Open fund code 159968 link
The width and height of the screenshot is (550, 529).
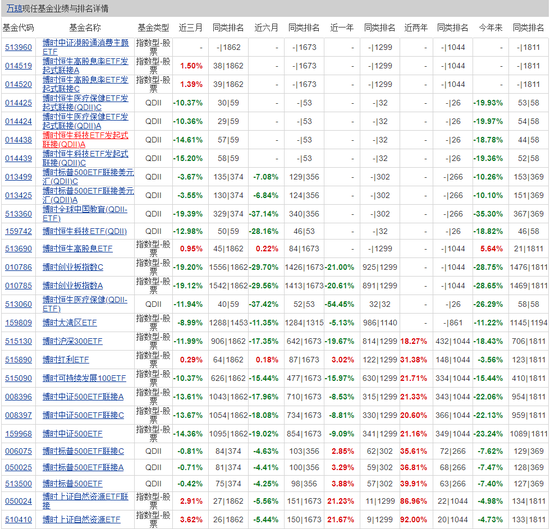click(x=19, y=434)
